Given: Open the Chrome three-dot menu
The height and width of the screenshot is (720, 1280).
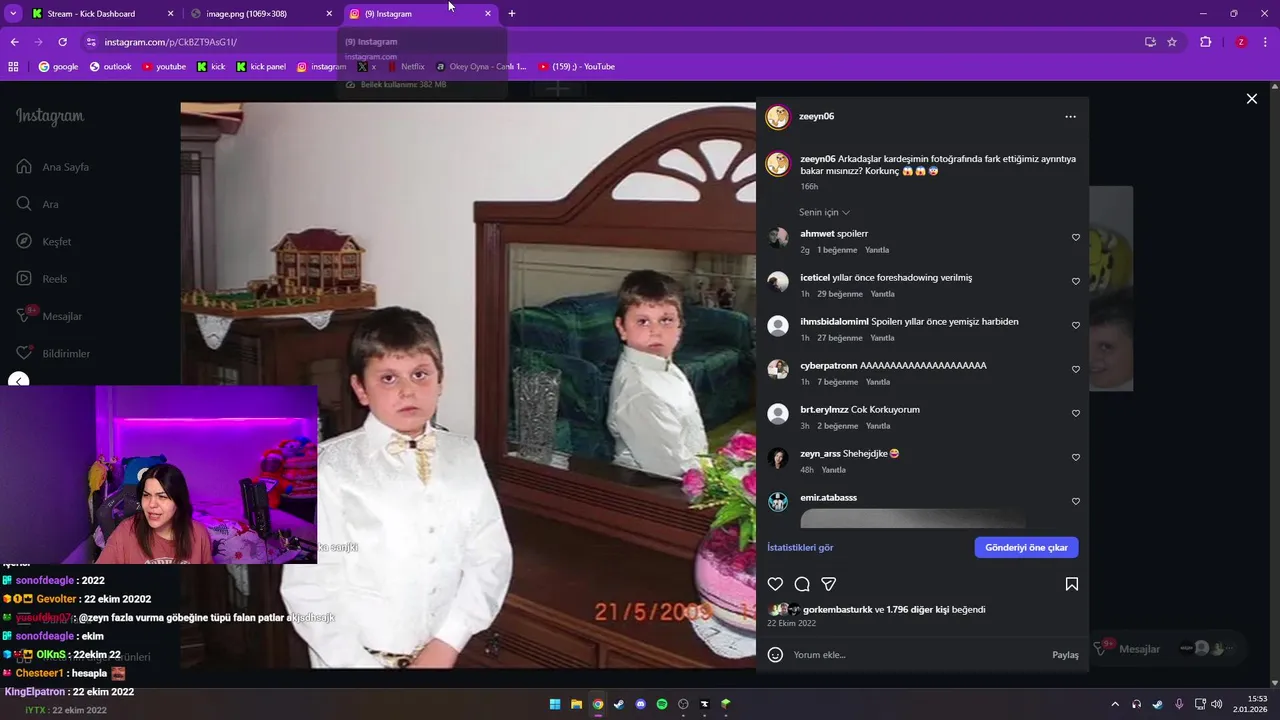Looking at the screenshot, I should coord(1266,42).
